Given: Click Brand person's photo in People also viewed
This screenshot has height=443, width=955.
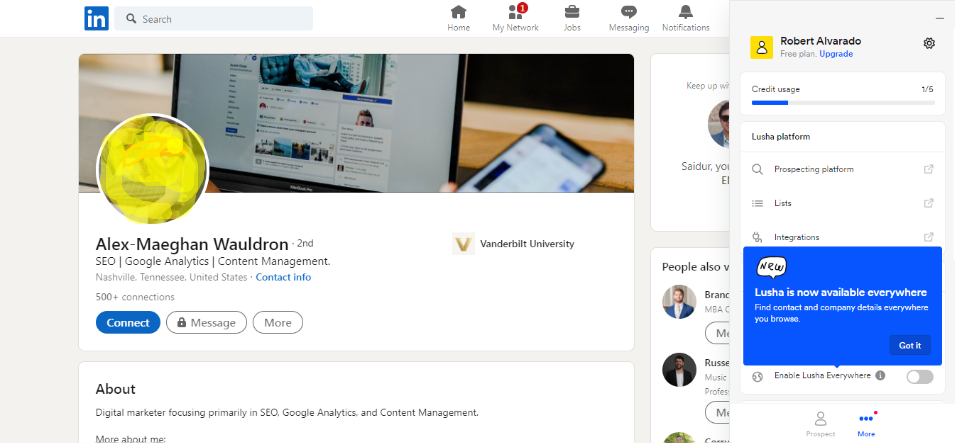Looking at the screenshot, I should [x=679, y=302].
